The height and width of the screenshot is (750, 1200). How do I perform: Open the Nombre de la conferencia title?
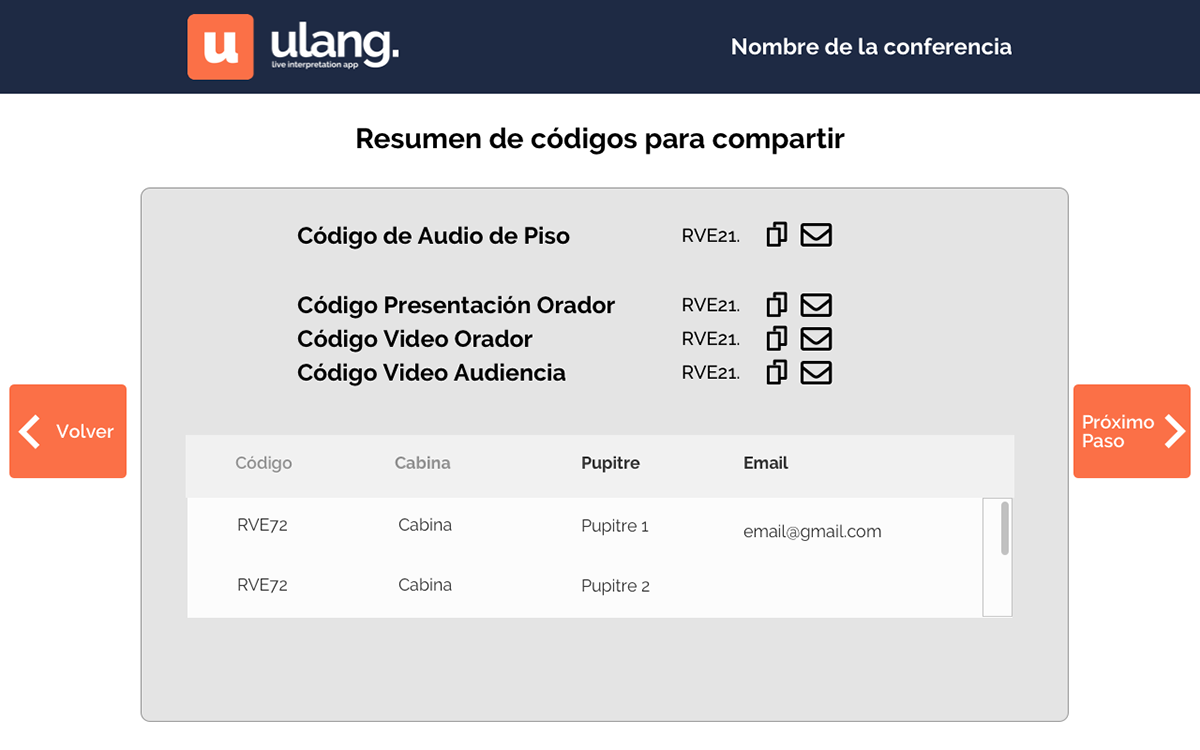(x=871, y=46)
